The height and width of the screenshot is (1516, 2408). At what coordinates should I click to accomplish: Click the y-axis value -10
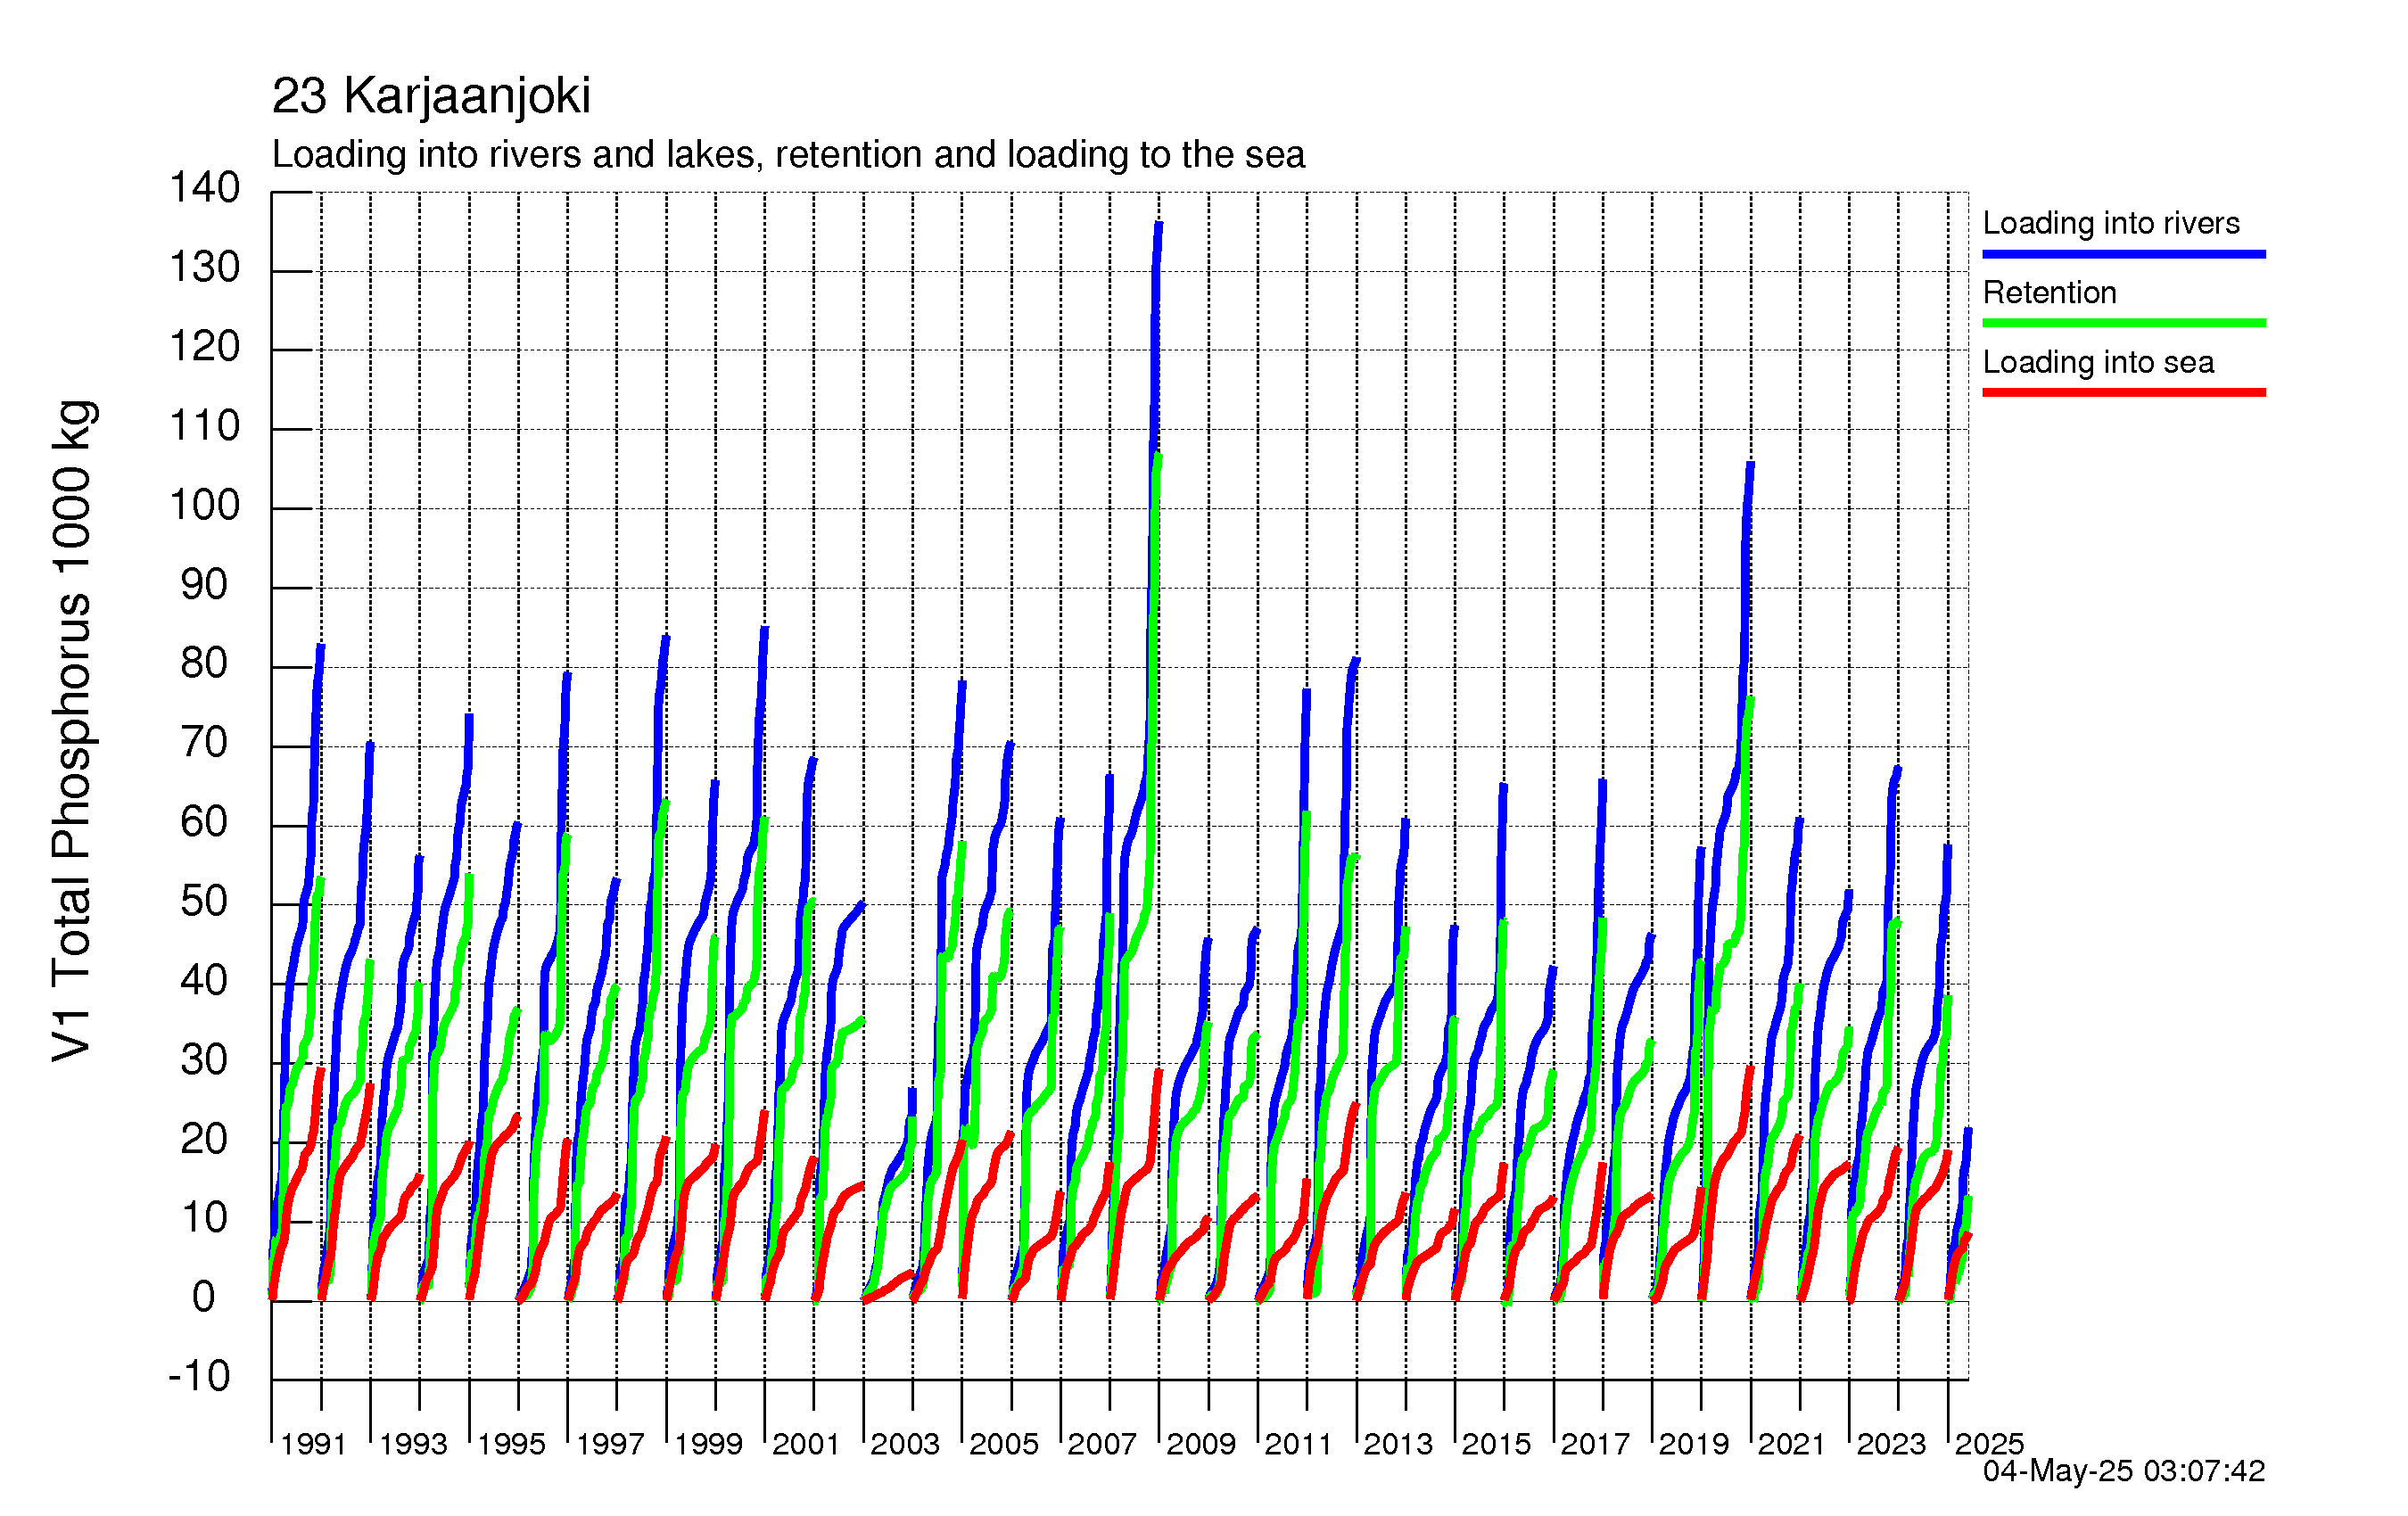(199, 1378)
